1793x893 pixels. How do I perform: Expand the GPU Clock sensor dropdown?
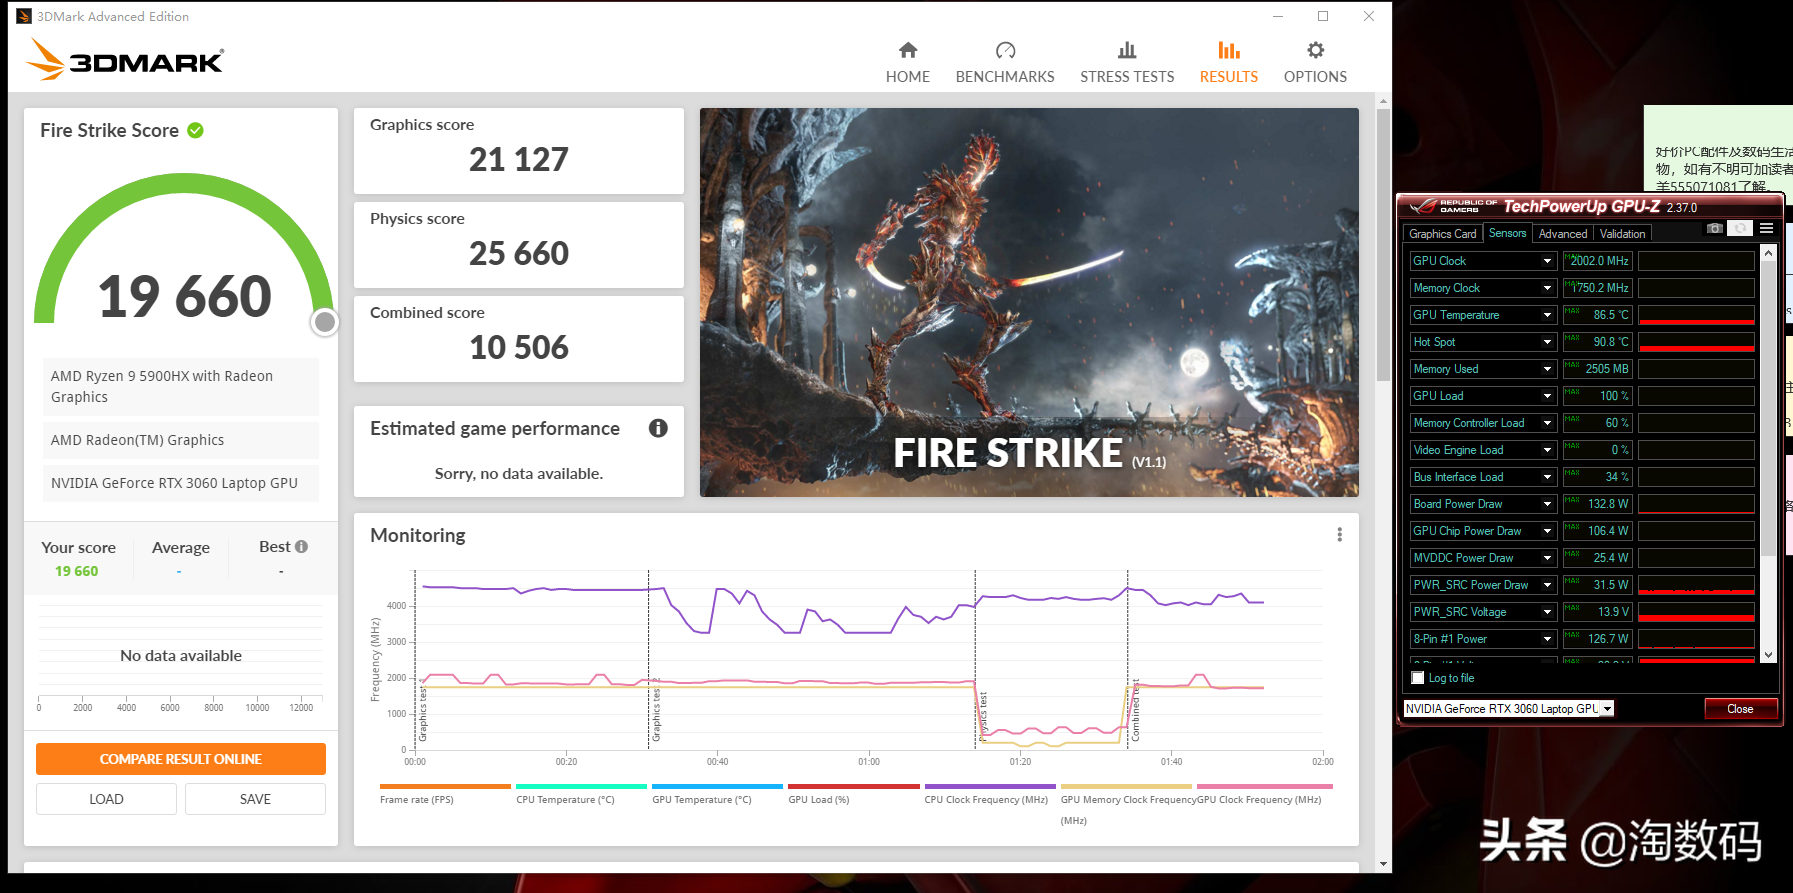click(1547, 261)
